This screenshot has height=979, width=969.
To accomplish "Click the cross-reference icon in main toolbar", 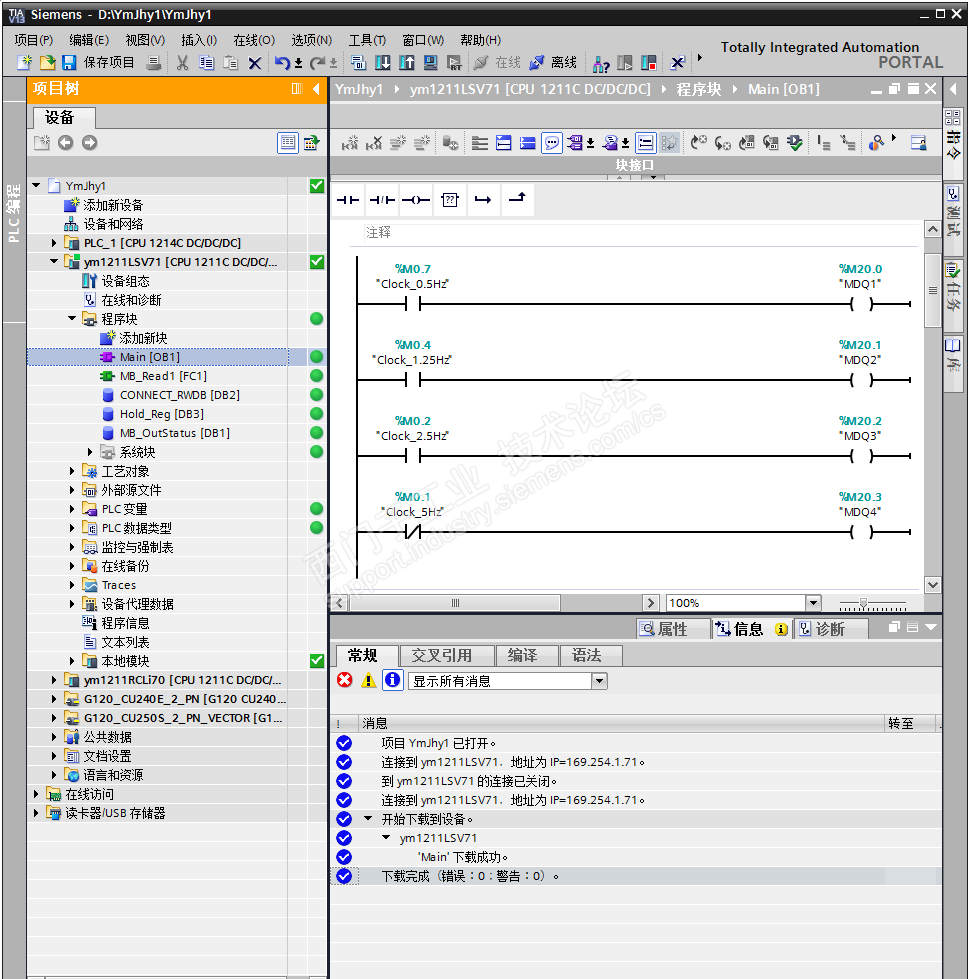I will click(x=677, y=62).
